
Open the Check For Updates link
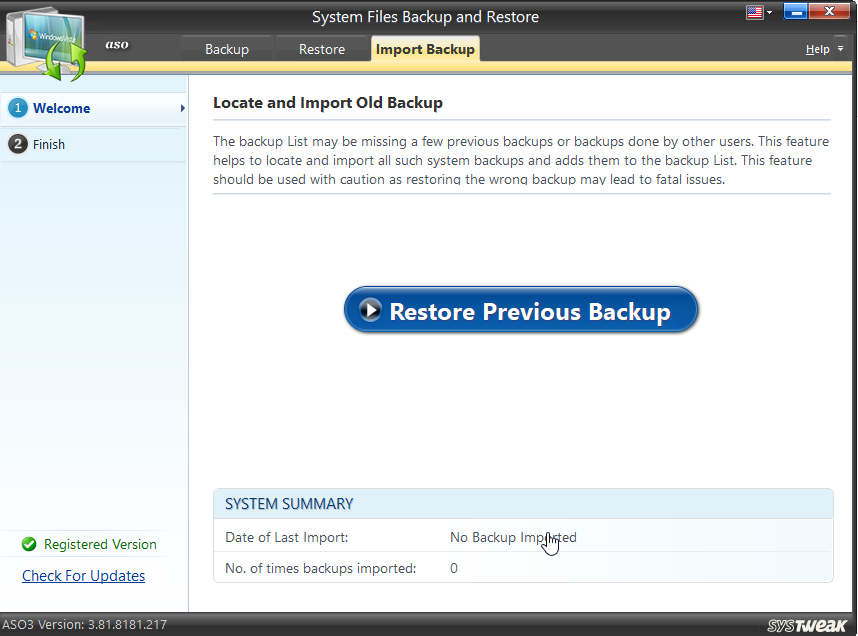pos(83,575)
